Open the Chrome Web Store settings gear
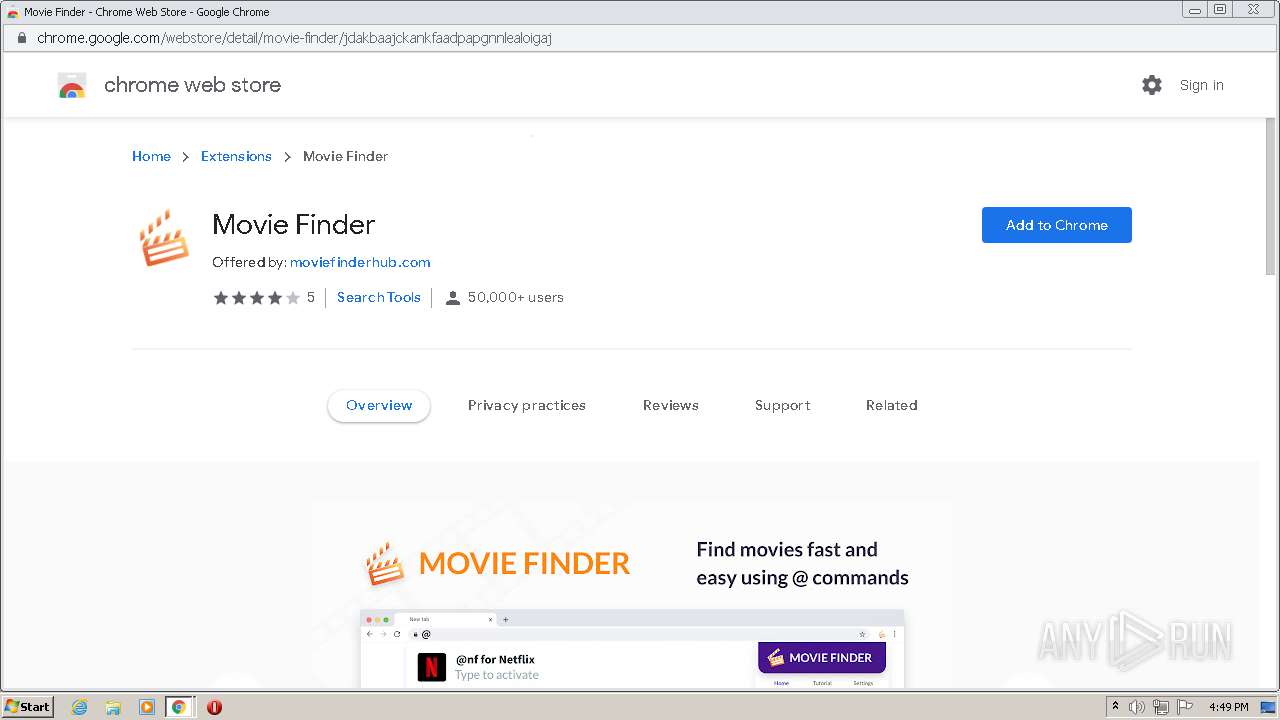 tap(1152, 85)
